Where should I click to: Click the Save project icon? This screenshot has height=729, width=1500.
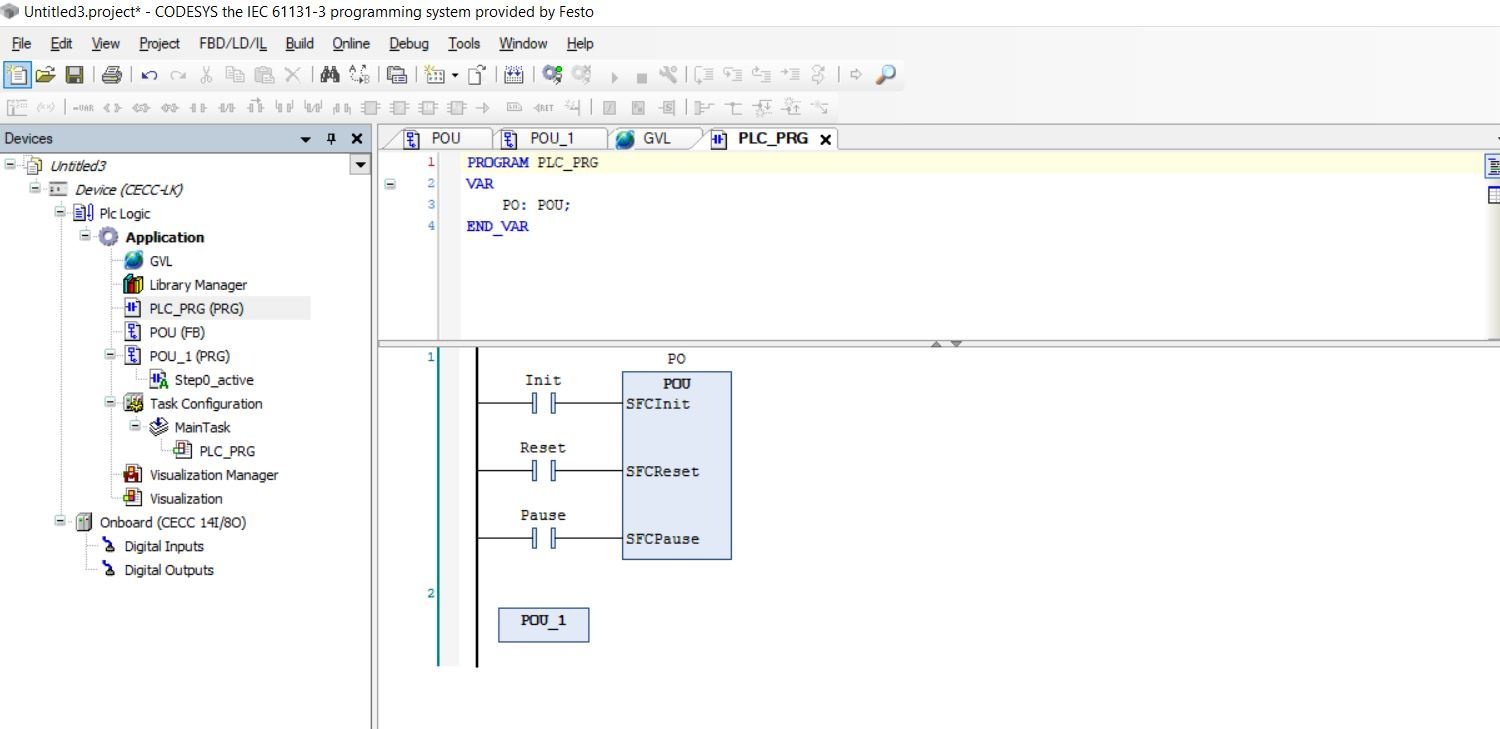[x=74, y=75]
